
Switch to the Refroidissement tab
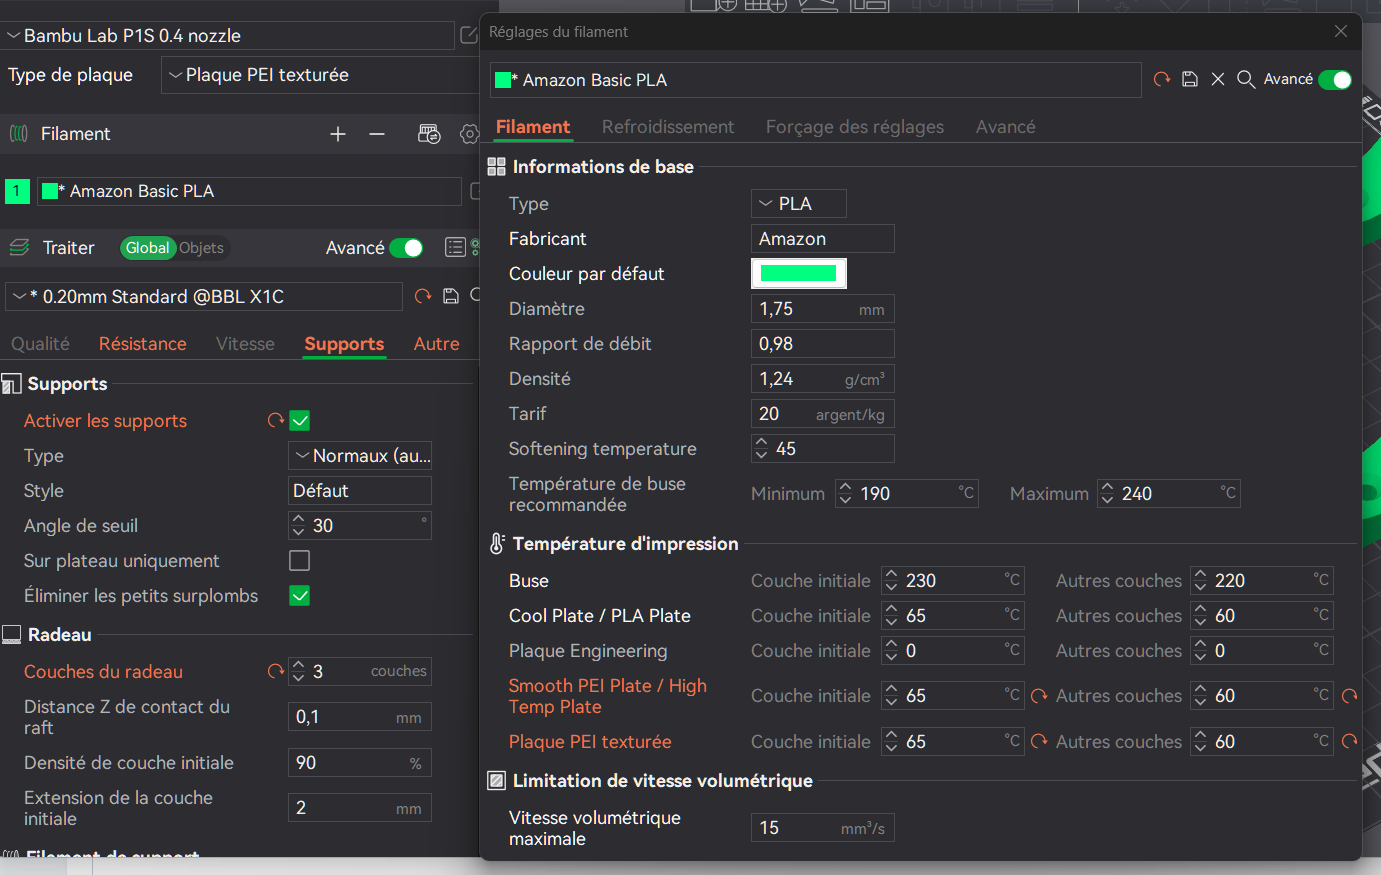pos(668,127)
